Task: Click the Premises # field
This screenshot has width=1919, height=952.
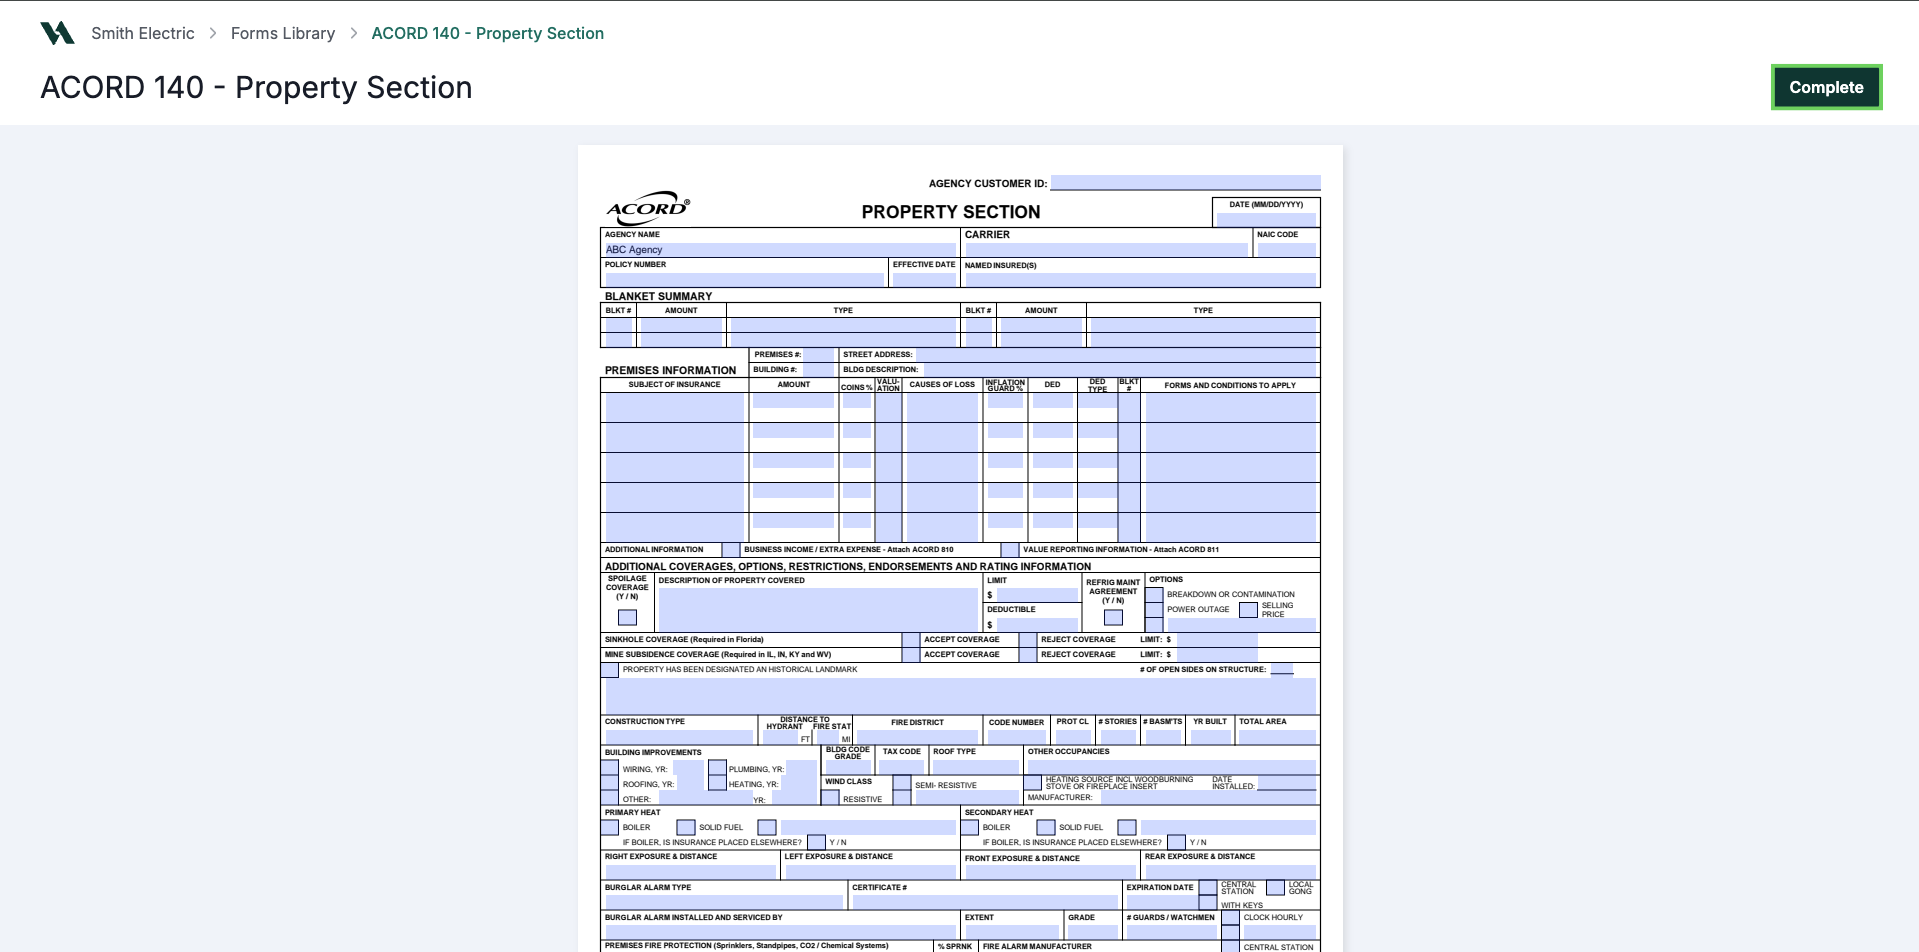Action: click(819, 355)
